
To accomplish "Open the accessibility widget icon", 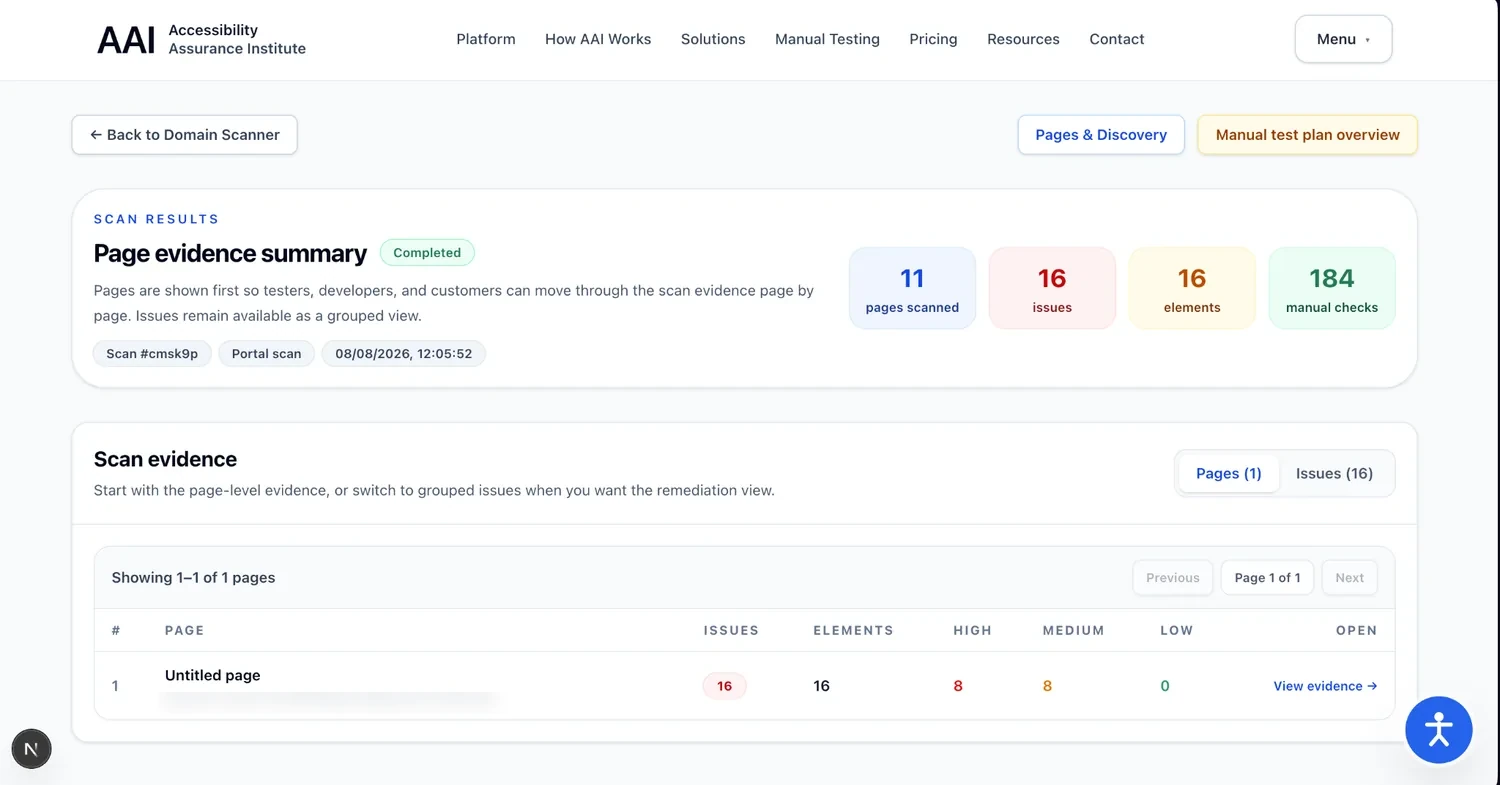I will pyautogui.click(x=1438, y=730).
